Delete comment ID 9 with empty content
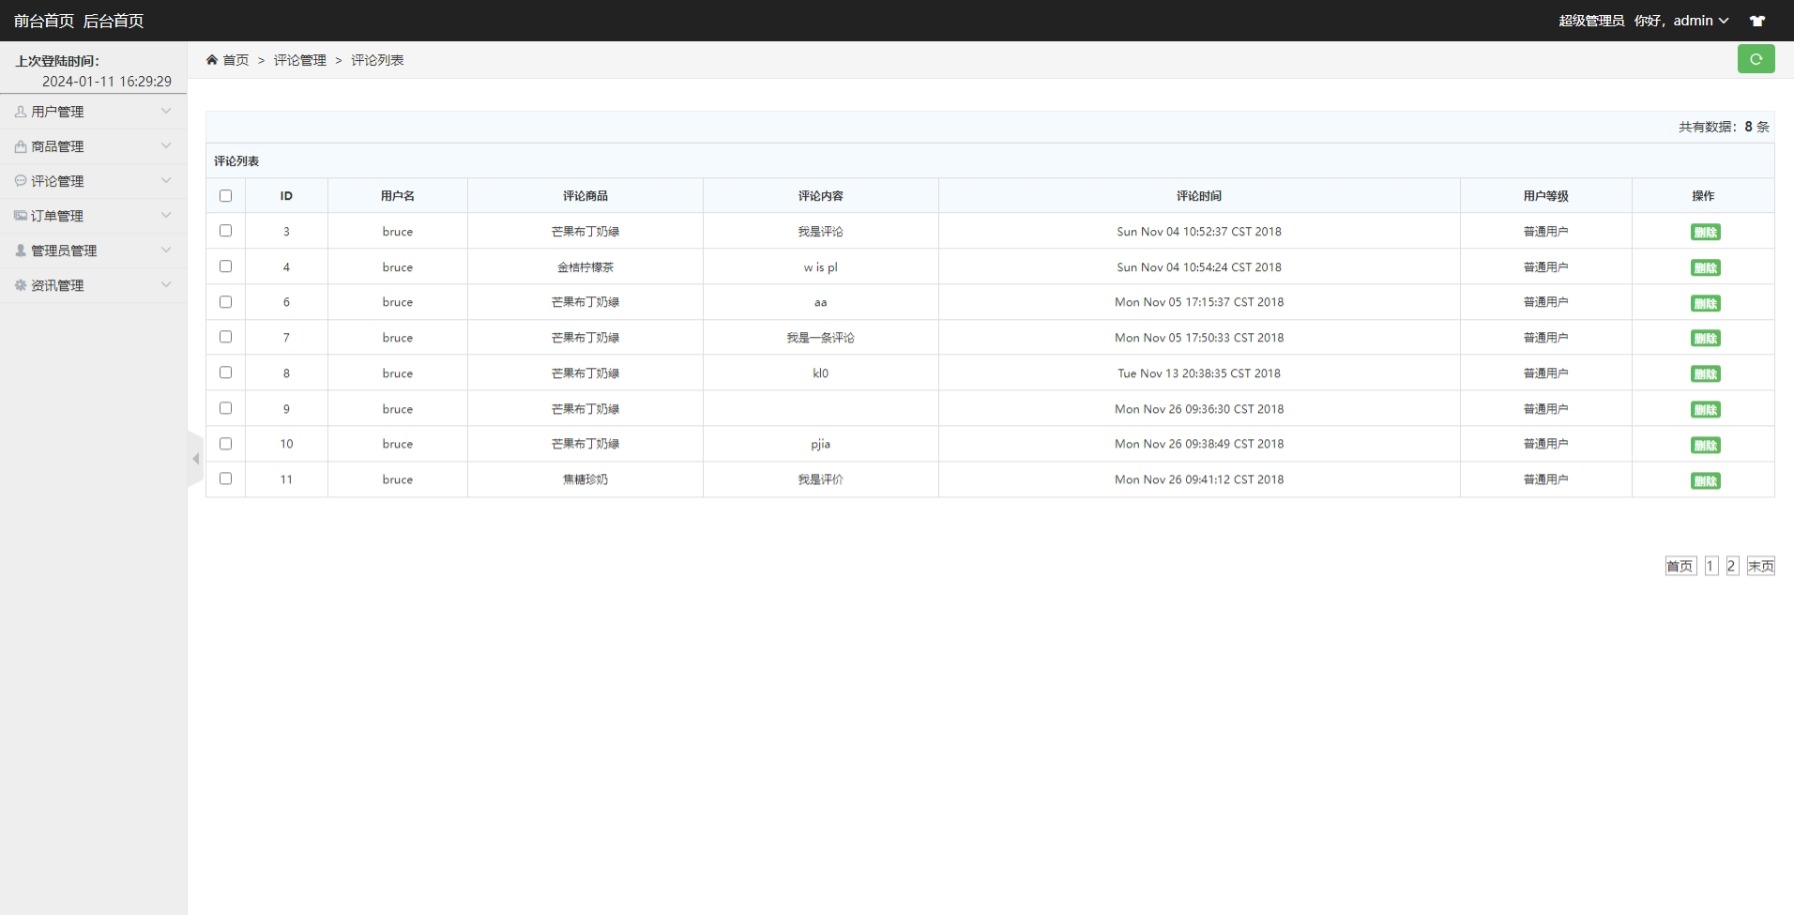This screenshot has width=1794, height=915. (x=1705, y=409)
